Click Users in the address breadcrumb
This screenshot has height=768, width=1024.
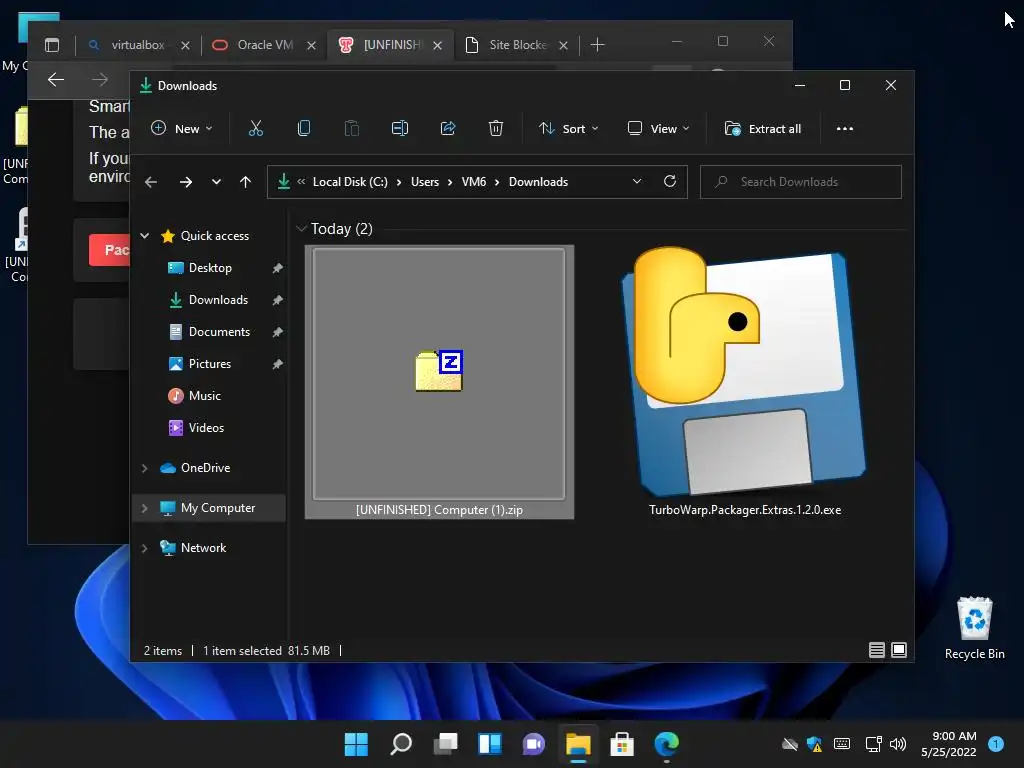coord(424,182)
